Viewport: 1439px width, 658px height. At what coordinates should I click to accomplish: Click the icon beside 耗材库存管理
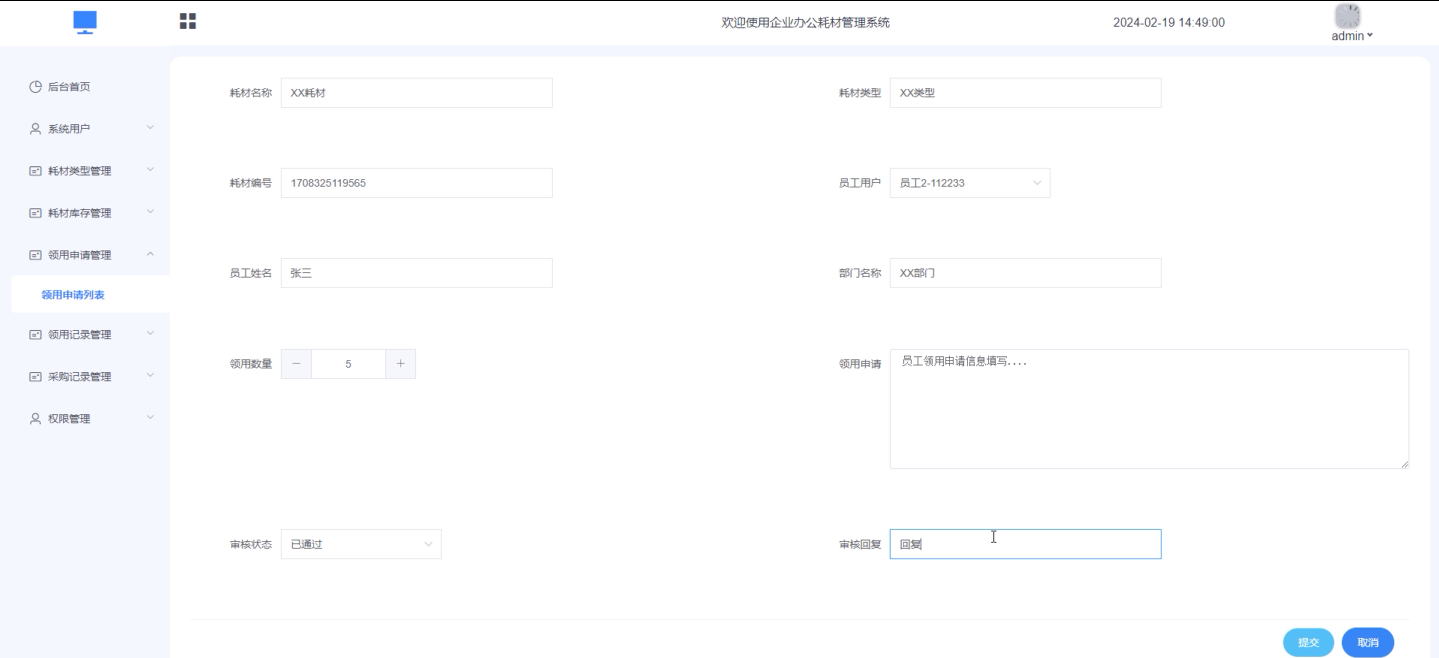36,213
